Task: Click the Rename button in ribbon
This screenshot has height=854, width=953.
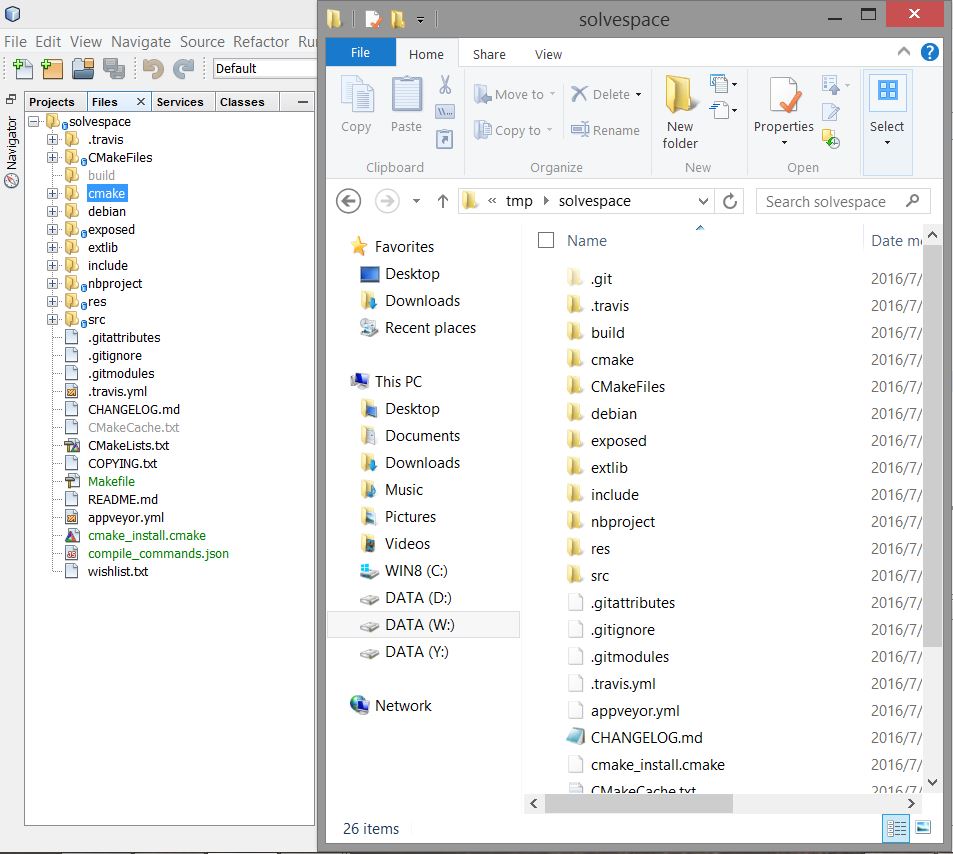Action: (605, 130)
